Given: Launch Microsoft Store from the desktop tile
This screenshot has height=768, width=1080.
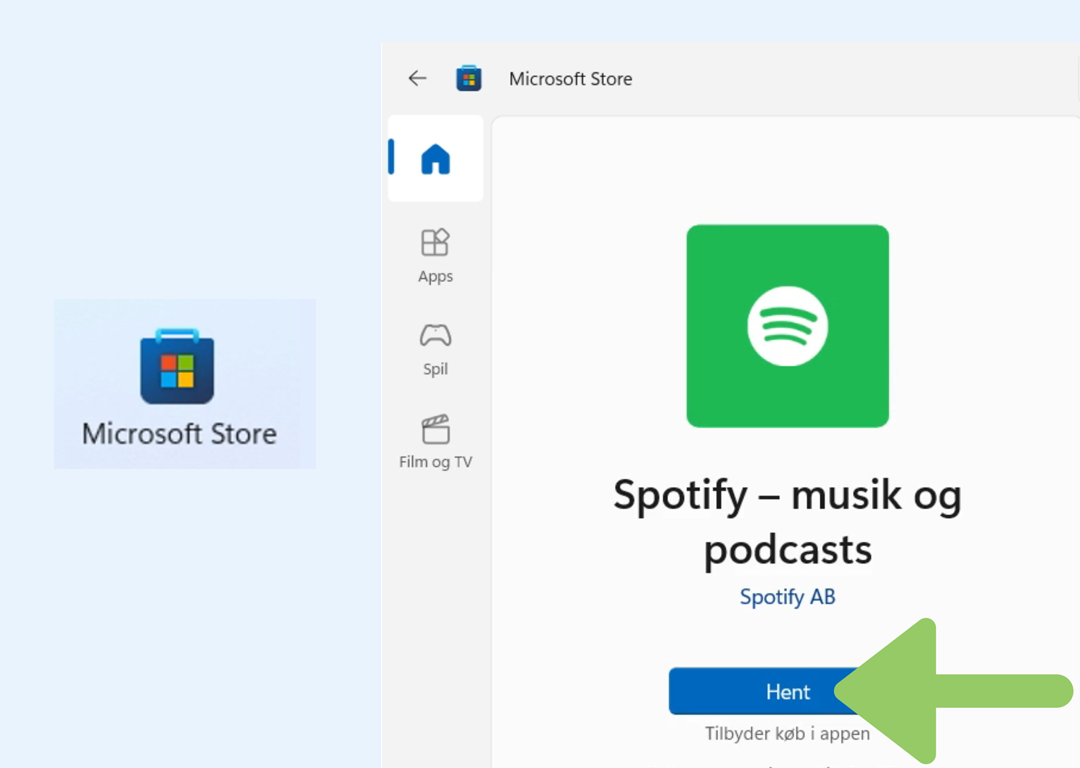Looking at the screenshot, I should point(185,384).
